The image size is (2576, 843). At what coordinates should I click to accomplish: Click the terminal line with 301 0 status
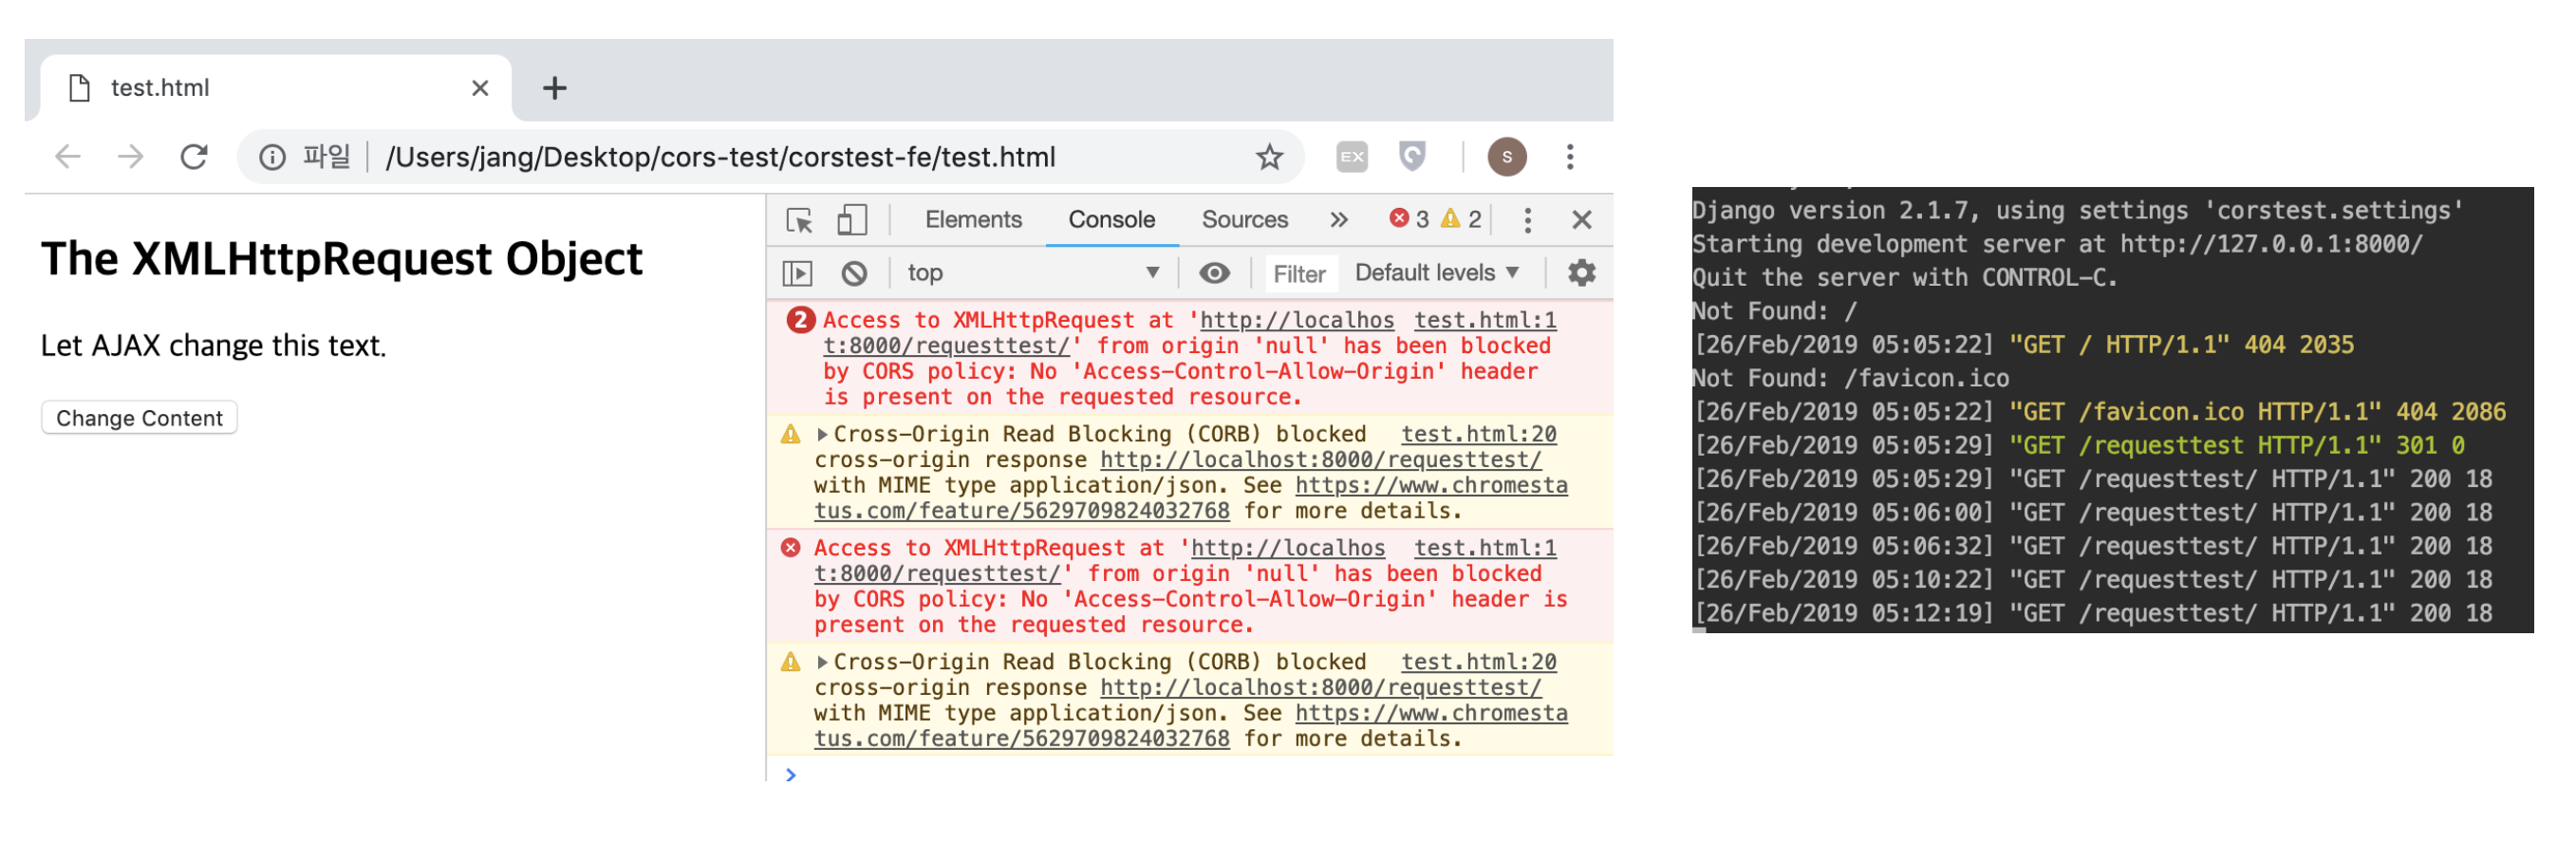click(x=2078, y=446)
